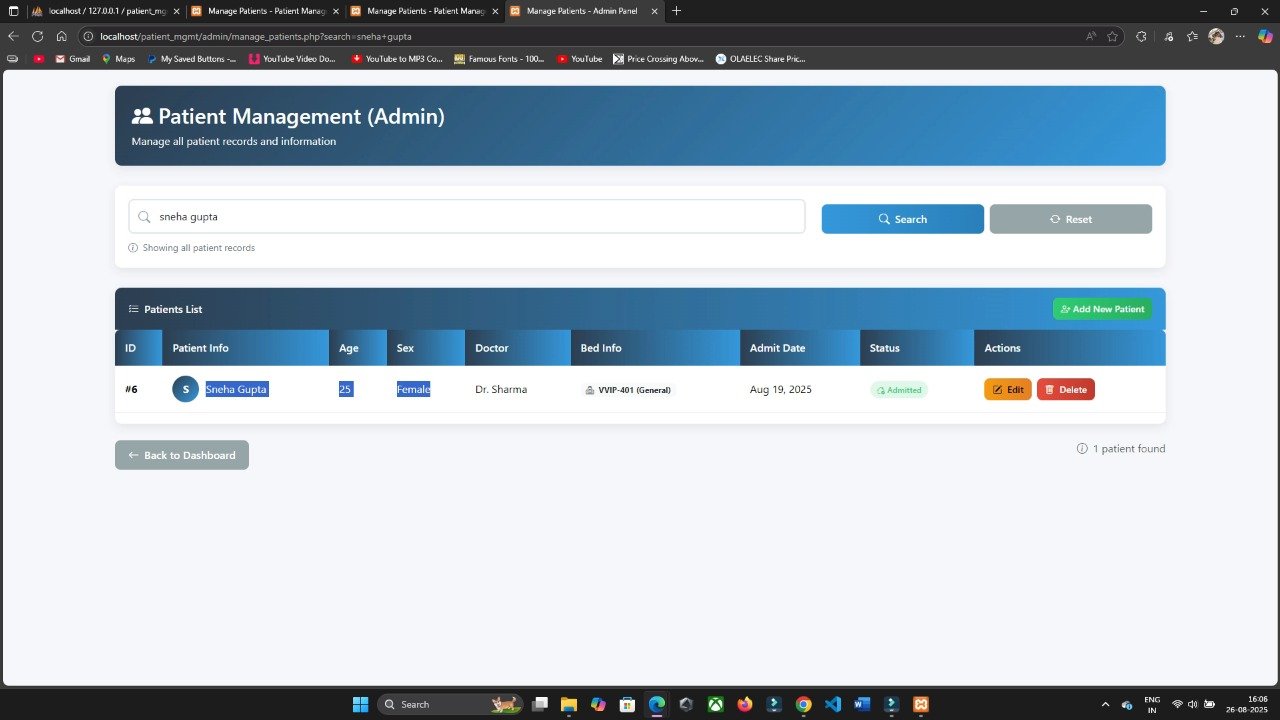This screenshot has width=1280, height=720.
Task: Add page to favorites star
Action: [x=1112, y=36]
